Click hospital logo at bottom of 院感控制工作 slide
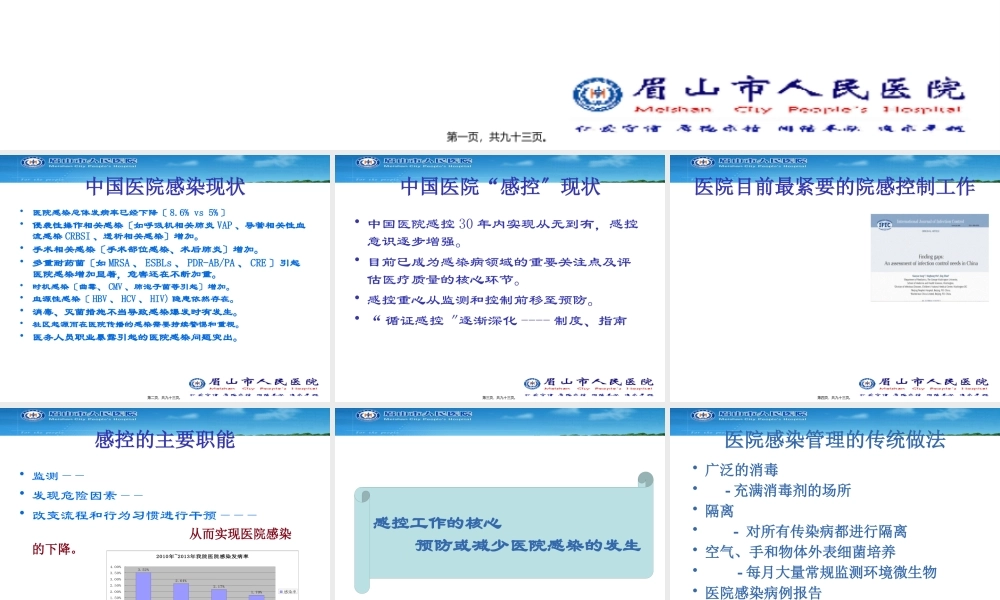The width and height of the screenshot is (1000, 600). pyautogui.click(x=923, y=386)
